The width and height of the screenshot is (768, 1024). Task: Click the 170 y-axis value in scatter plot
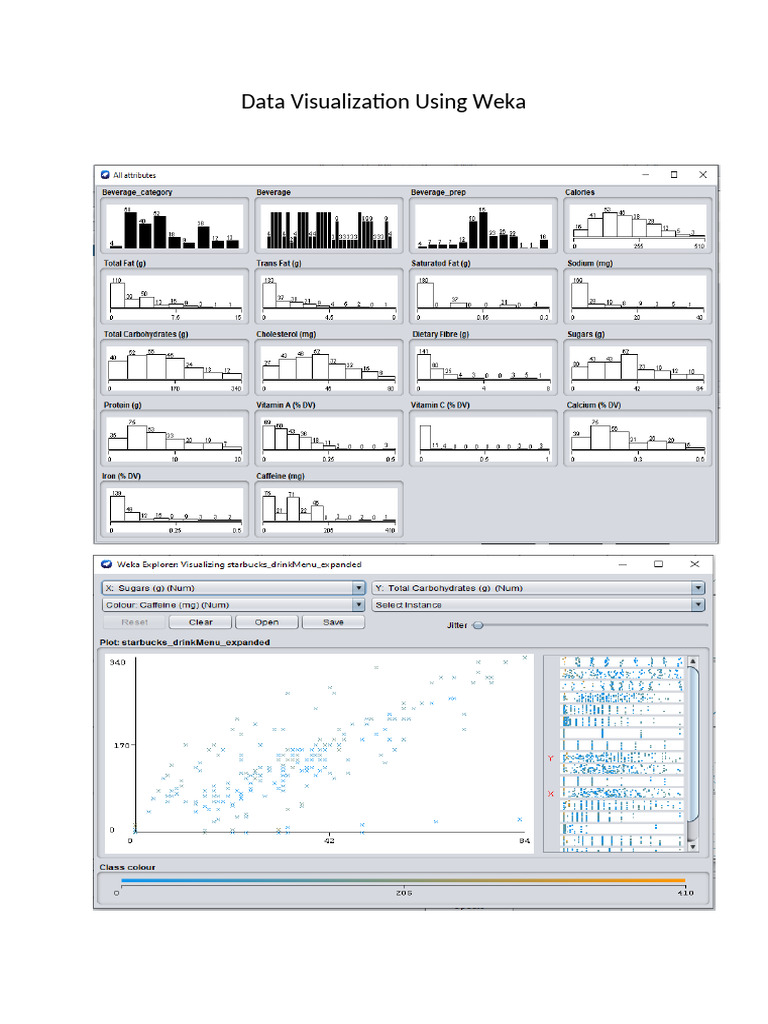pos(121,745)
